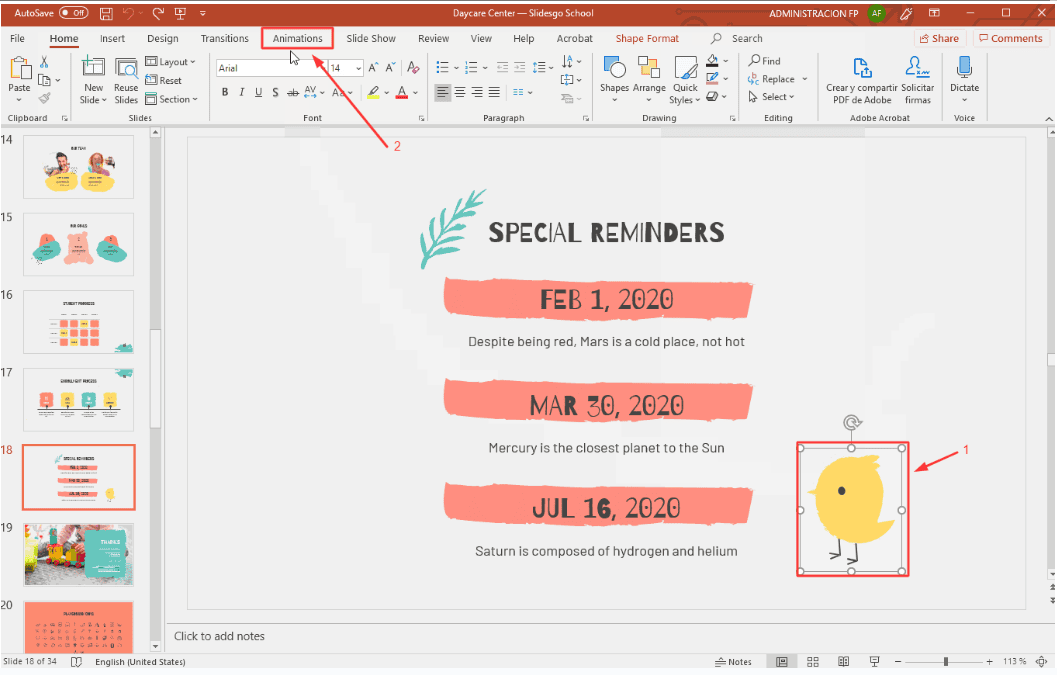The height and width of the screenshot is (675, 1057).
Task: Open the Shape Format tab
Action: (x=647, y=38)
